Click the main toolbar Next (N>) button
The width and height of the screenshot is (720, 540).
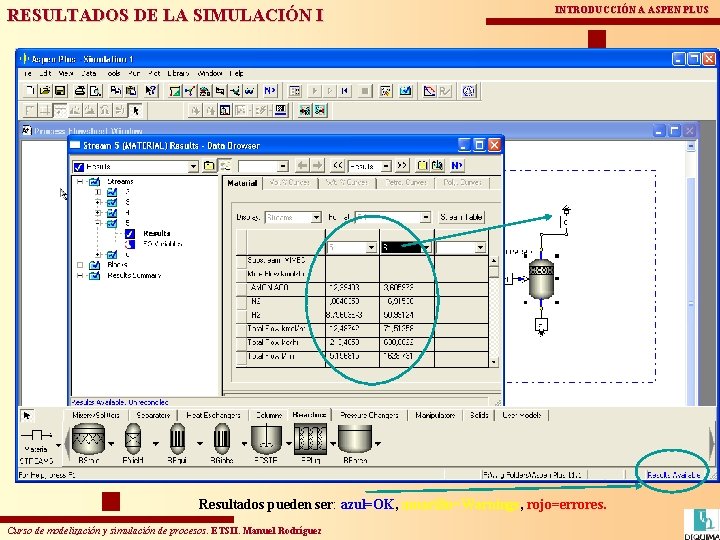(x=270, y=91)
